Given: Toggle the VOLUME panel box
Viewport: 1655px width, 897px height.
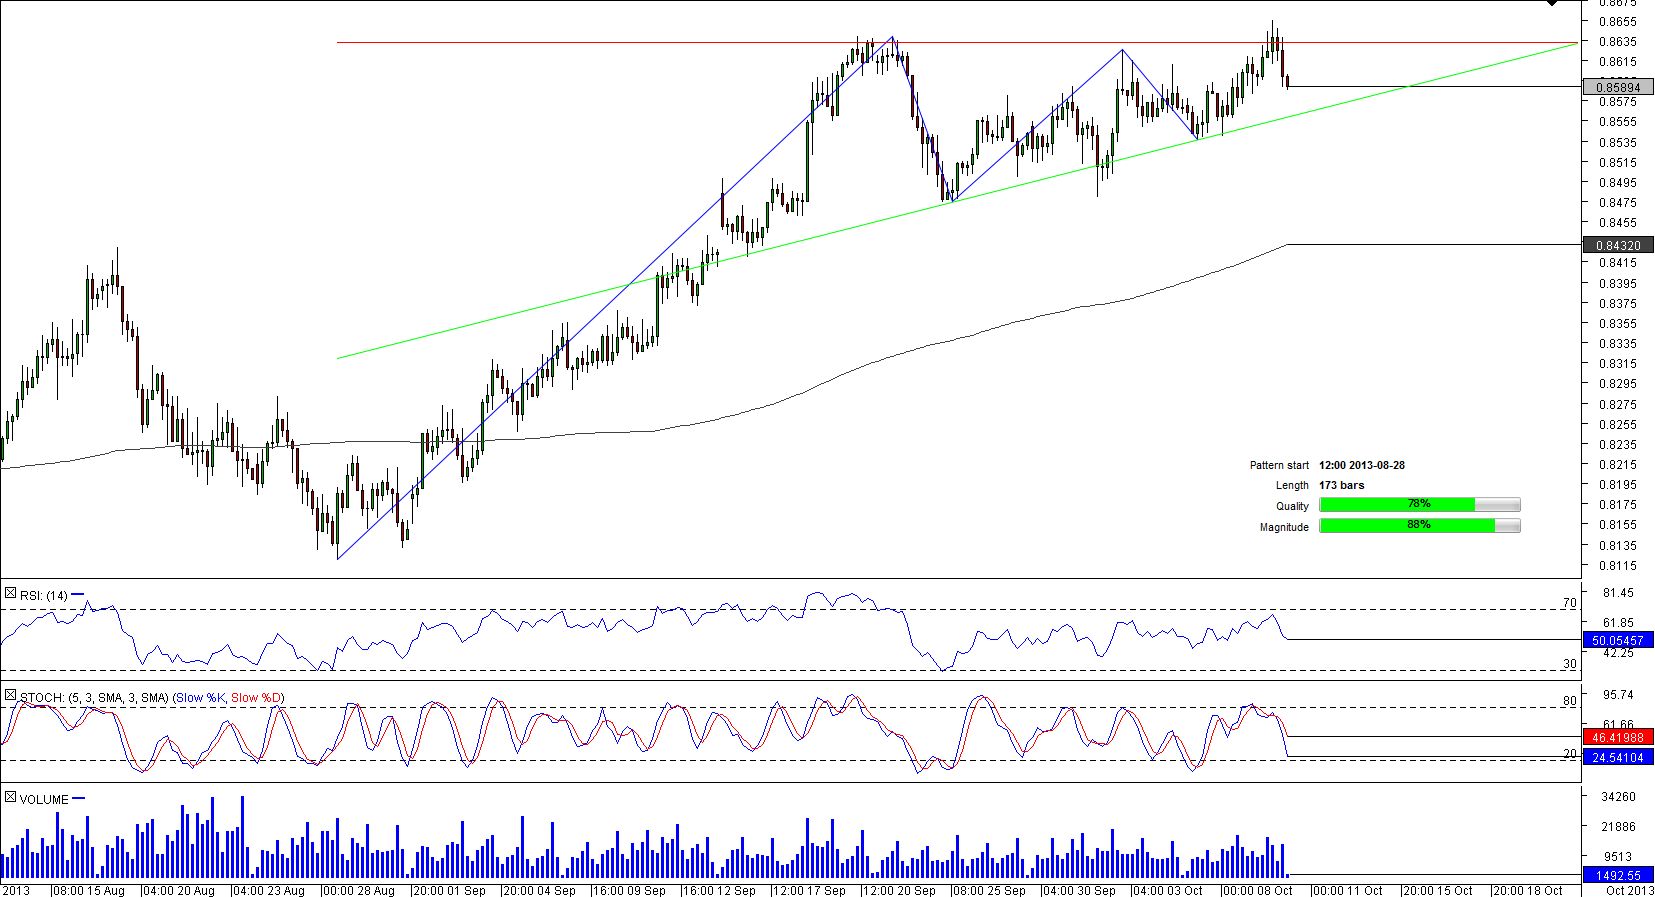Looking at the screenshot, I should tap(10, 797).
